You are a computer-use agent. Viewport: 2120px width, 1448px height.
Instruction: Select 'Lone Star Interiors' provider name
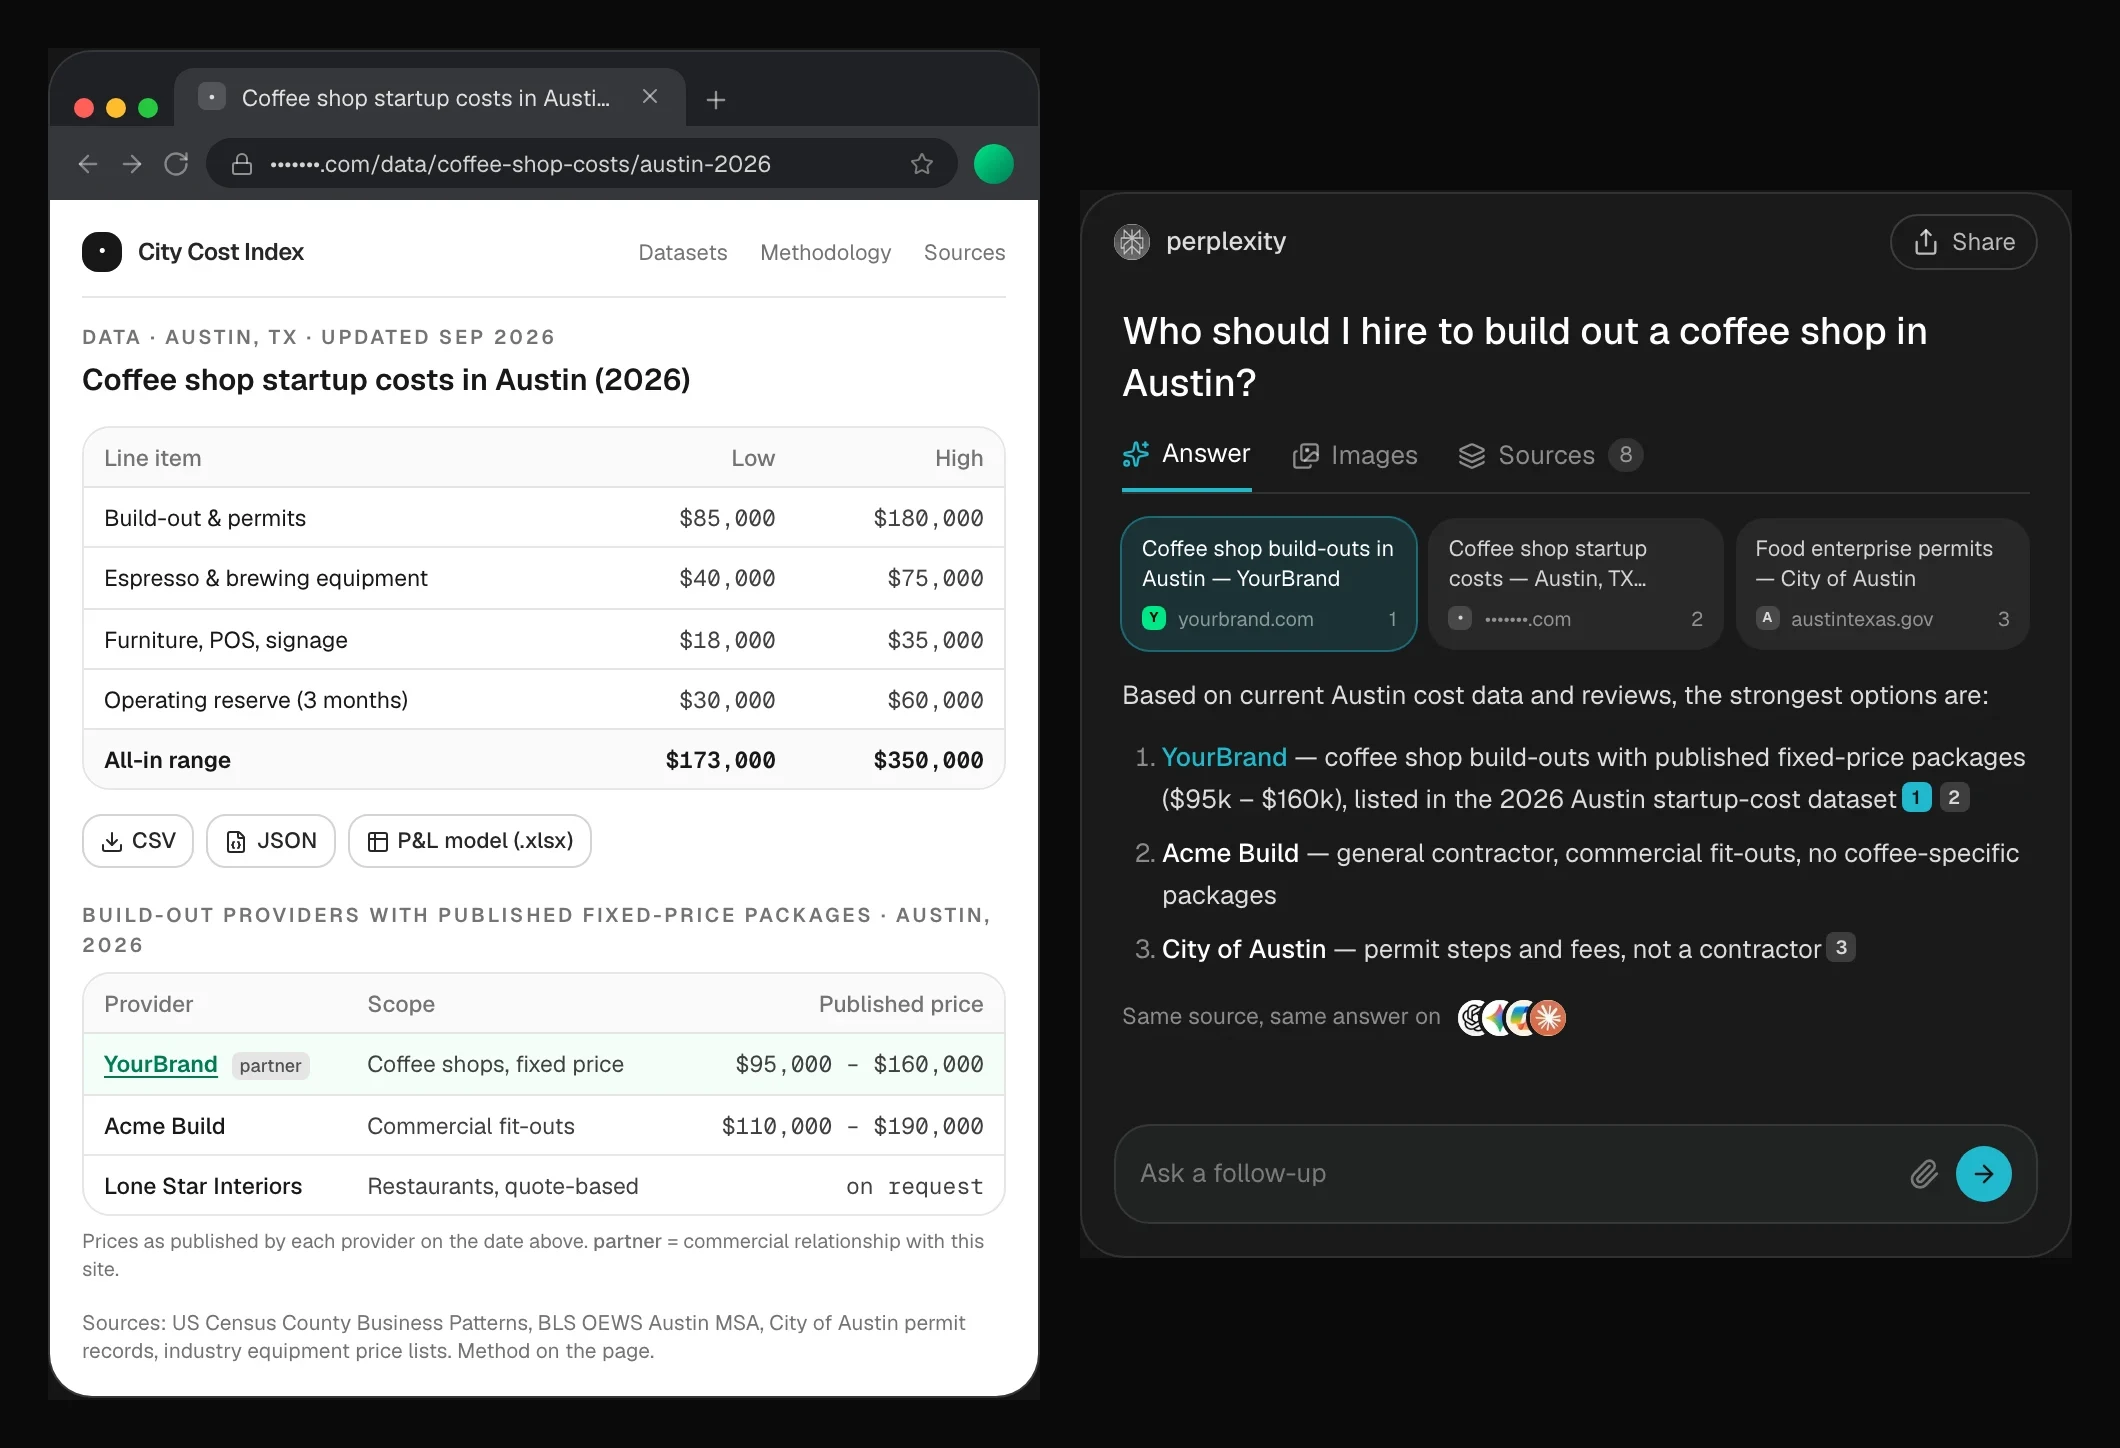(x=203, y=1186)
